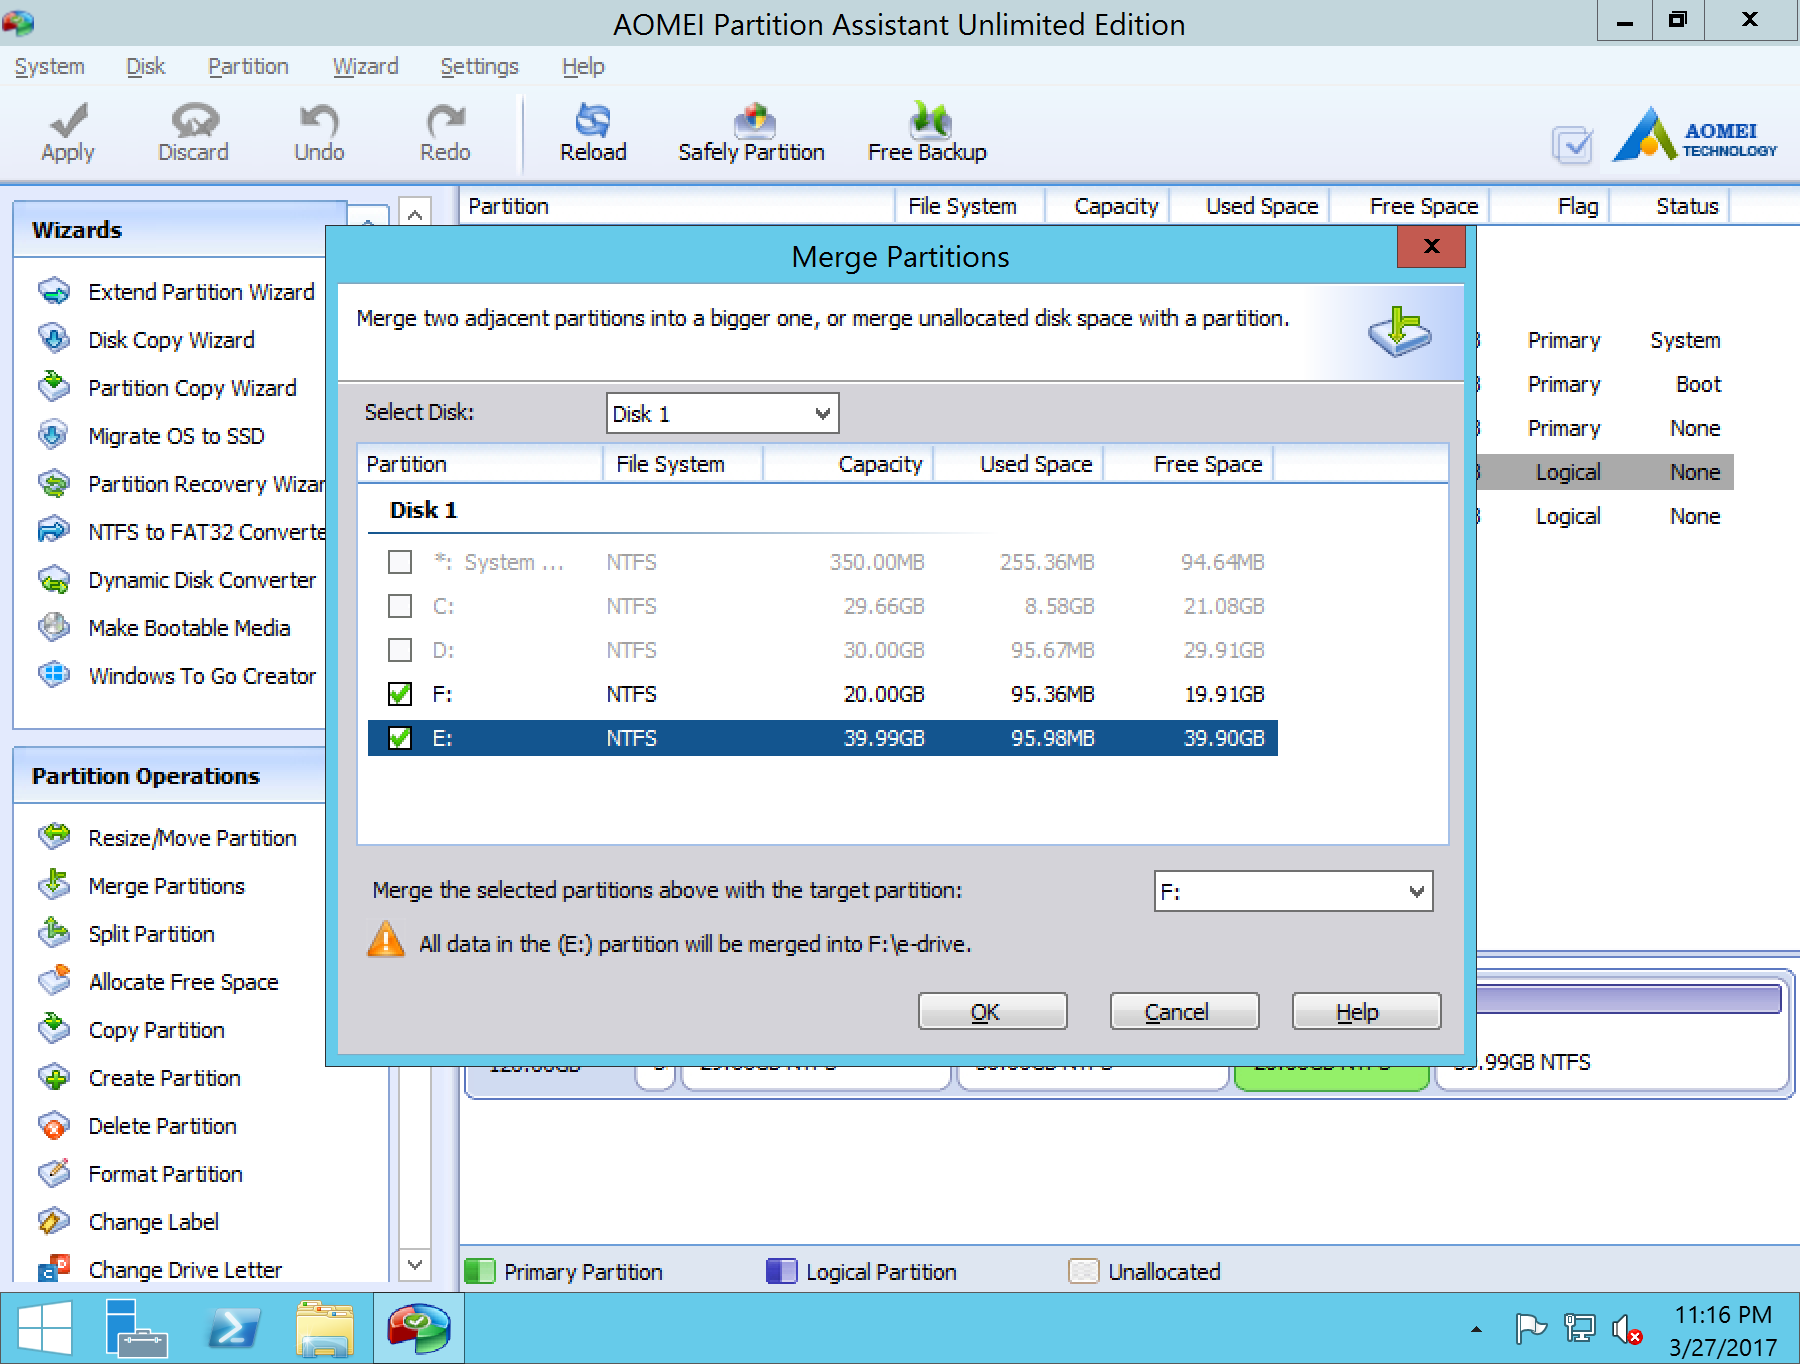Screen dimensions: 1800x1364
Task: Launch the Partition Copy Wizard
Action: (168, 388)
